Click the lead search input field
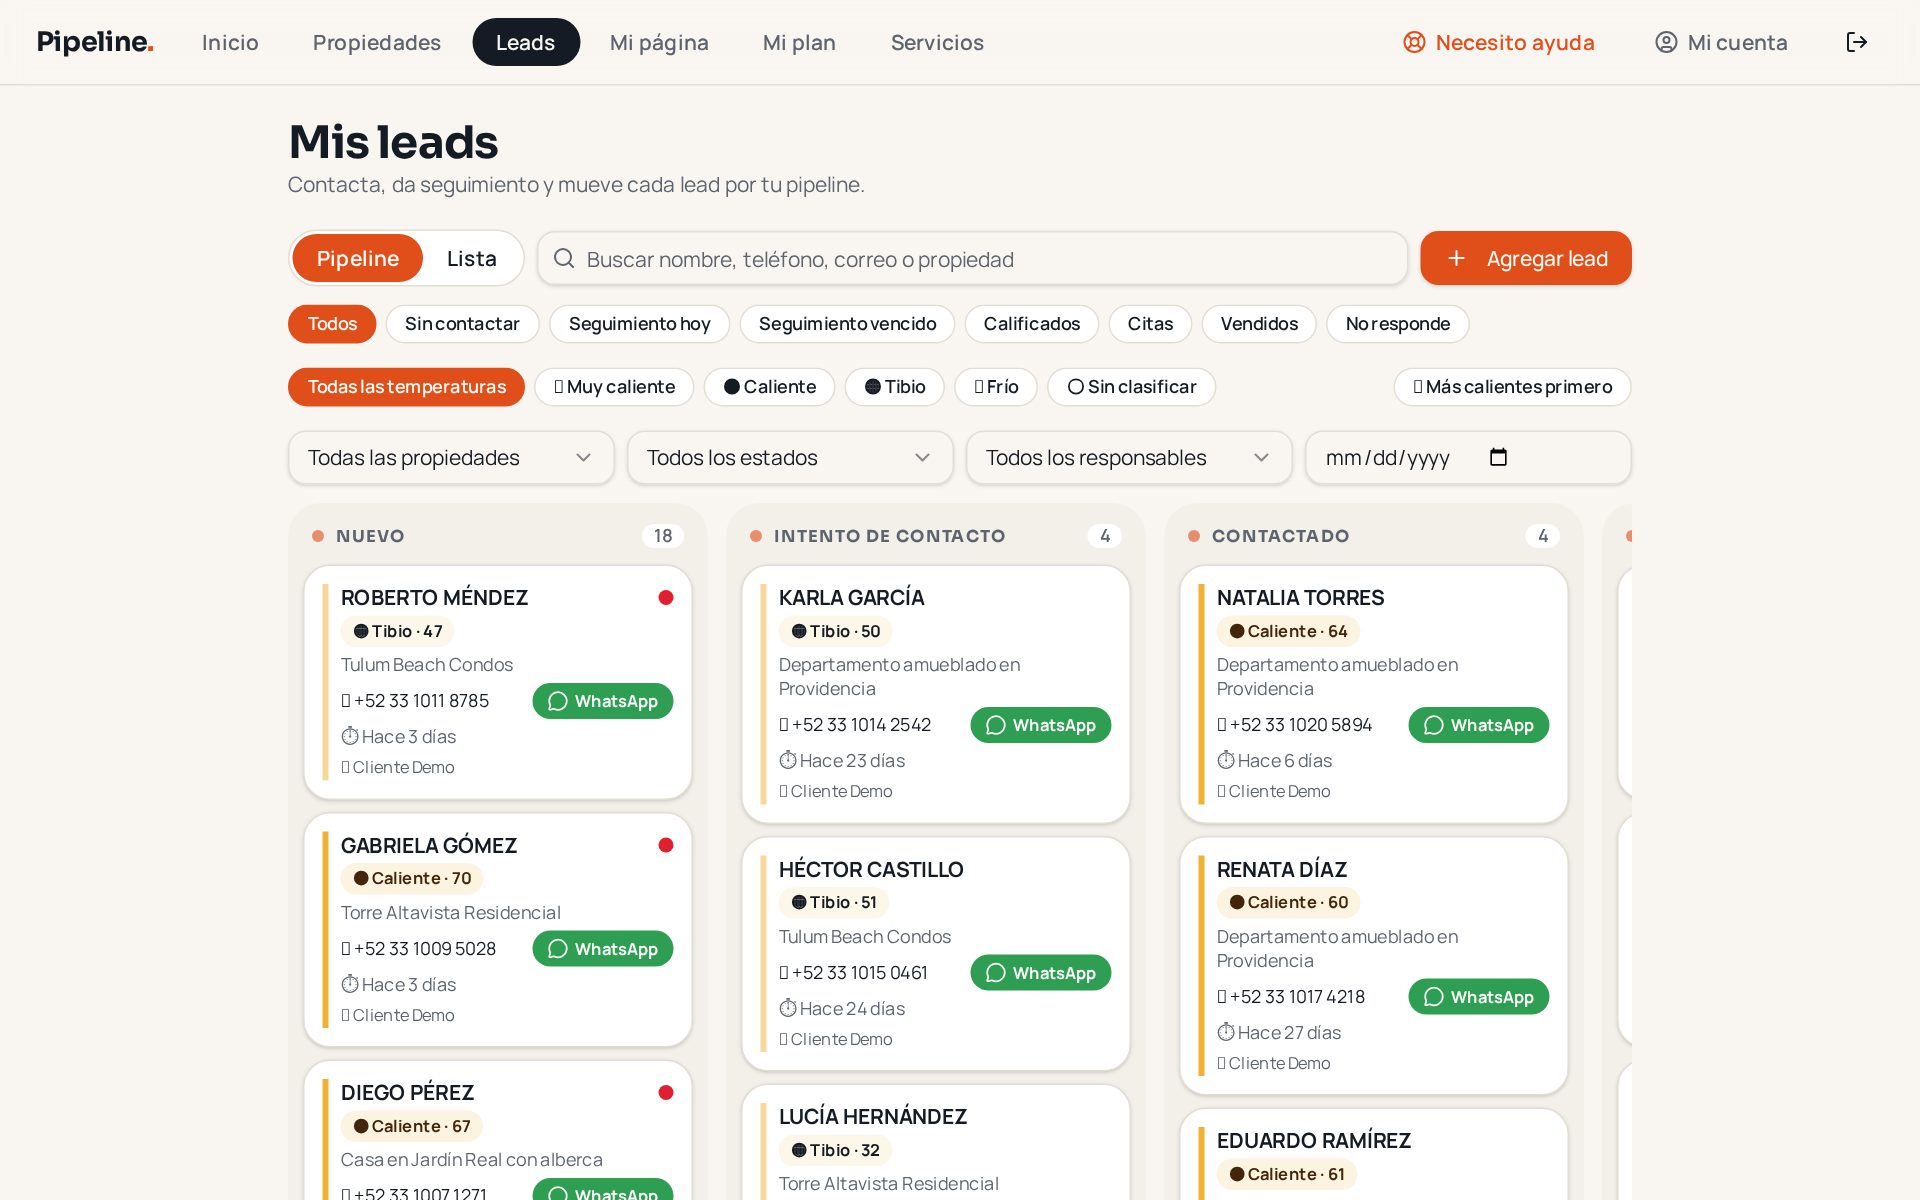 tap(972, 258)
